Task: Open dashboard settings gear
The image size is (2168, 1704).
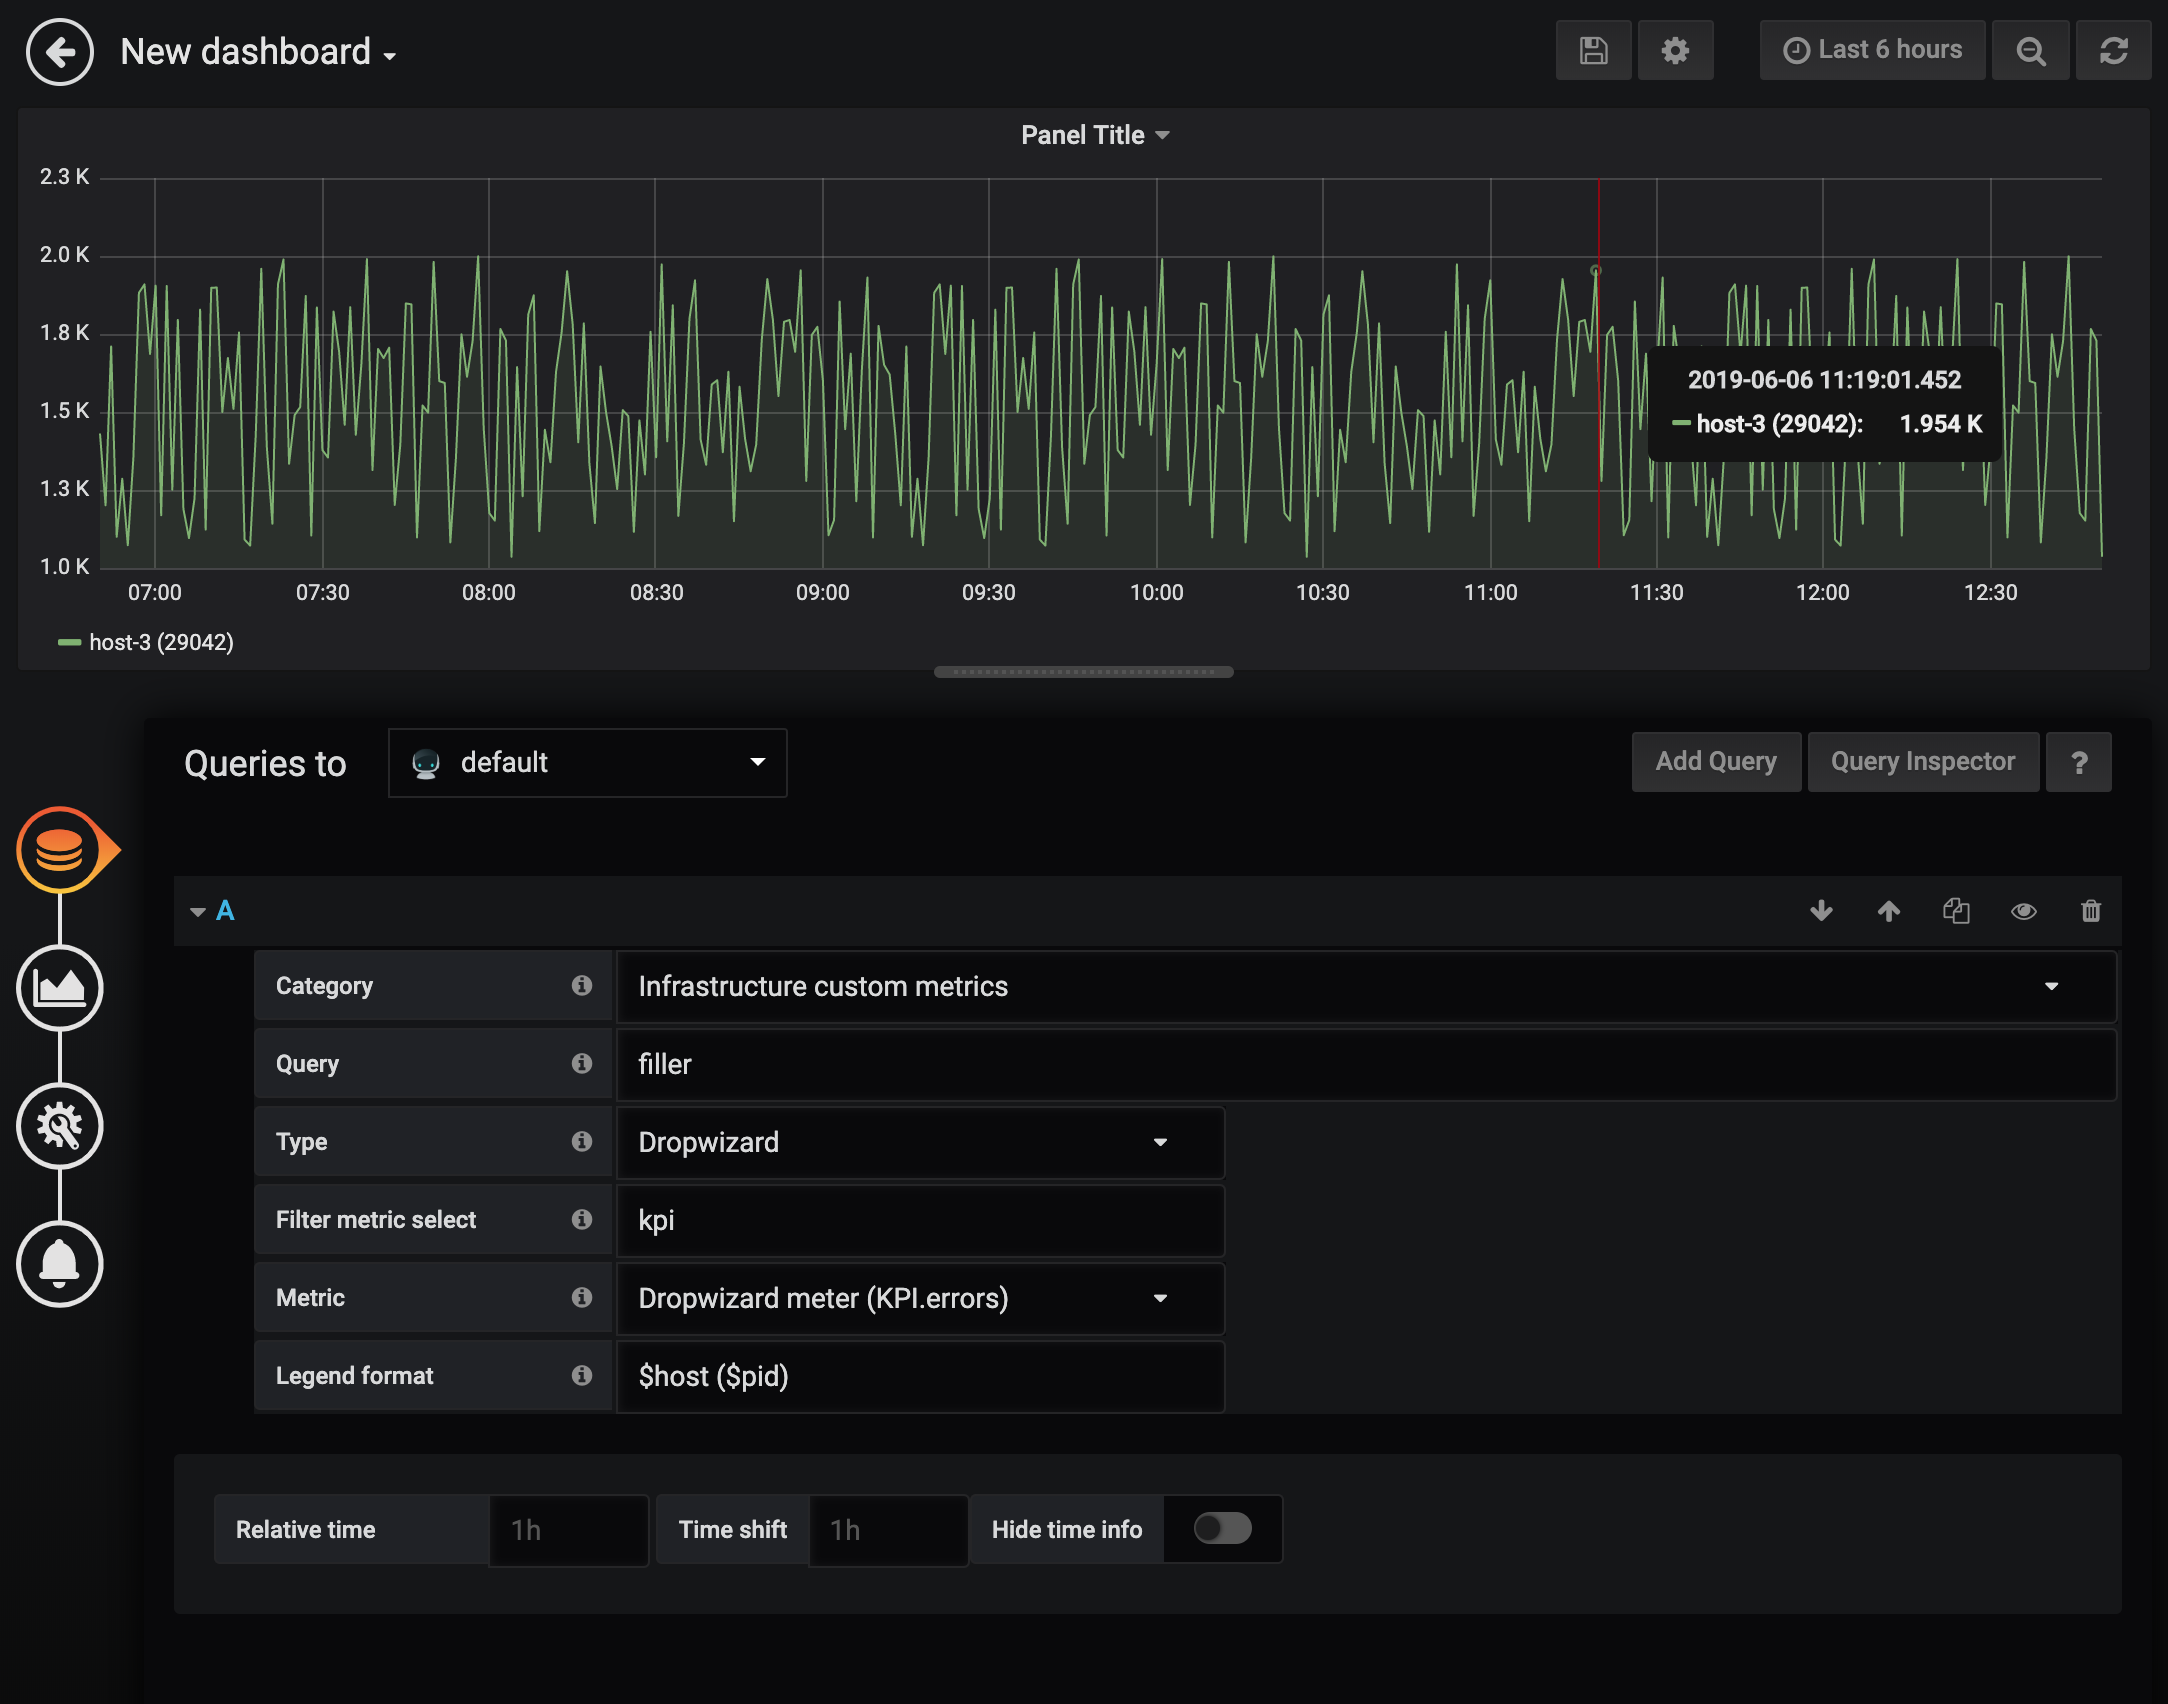Action: tap(1675, 51)
